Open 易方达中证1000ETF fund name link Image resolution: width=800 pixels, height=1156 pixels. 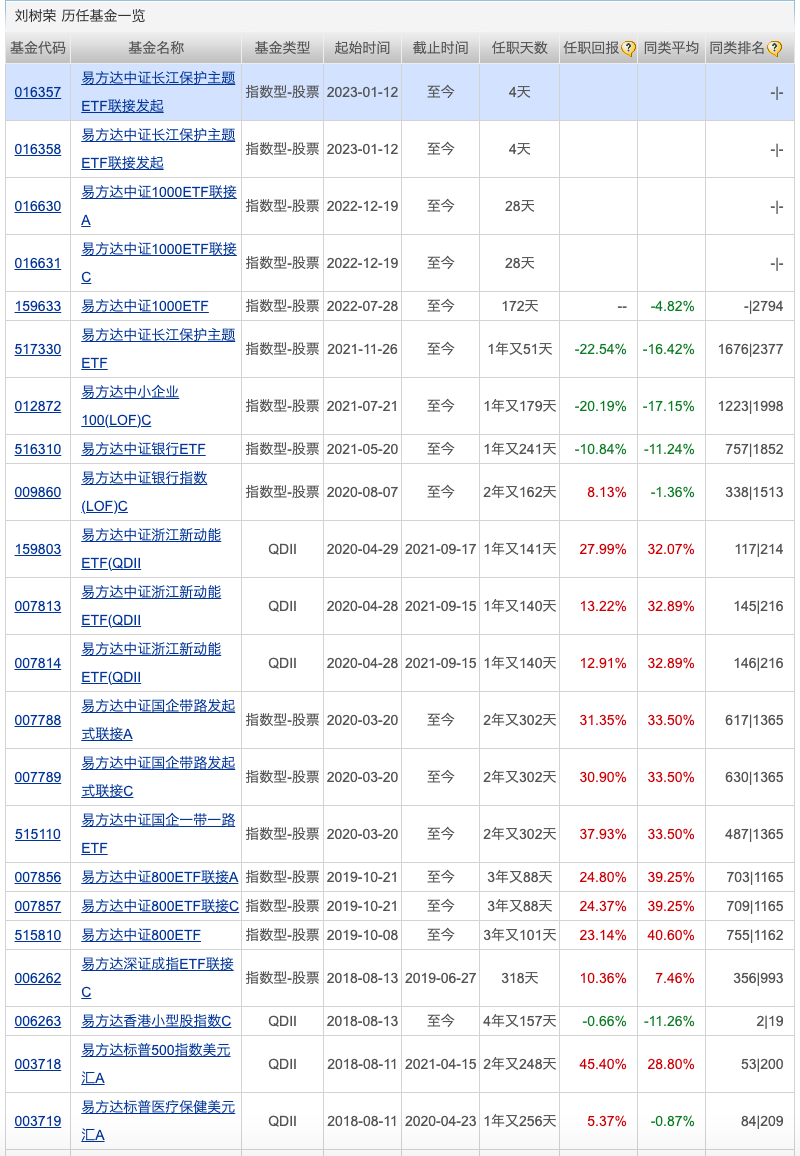click(145, 306)
